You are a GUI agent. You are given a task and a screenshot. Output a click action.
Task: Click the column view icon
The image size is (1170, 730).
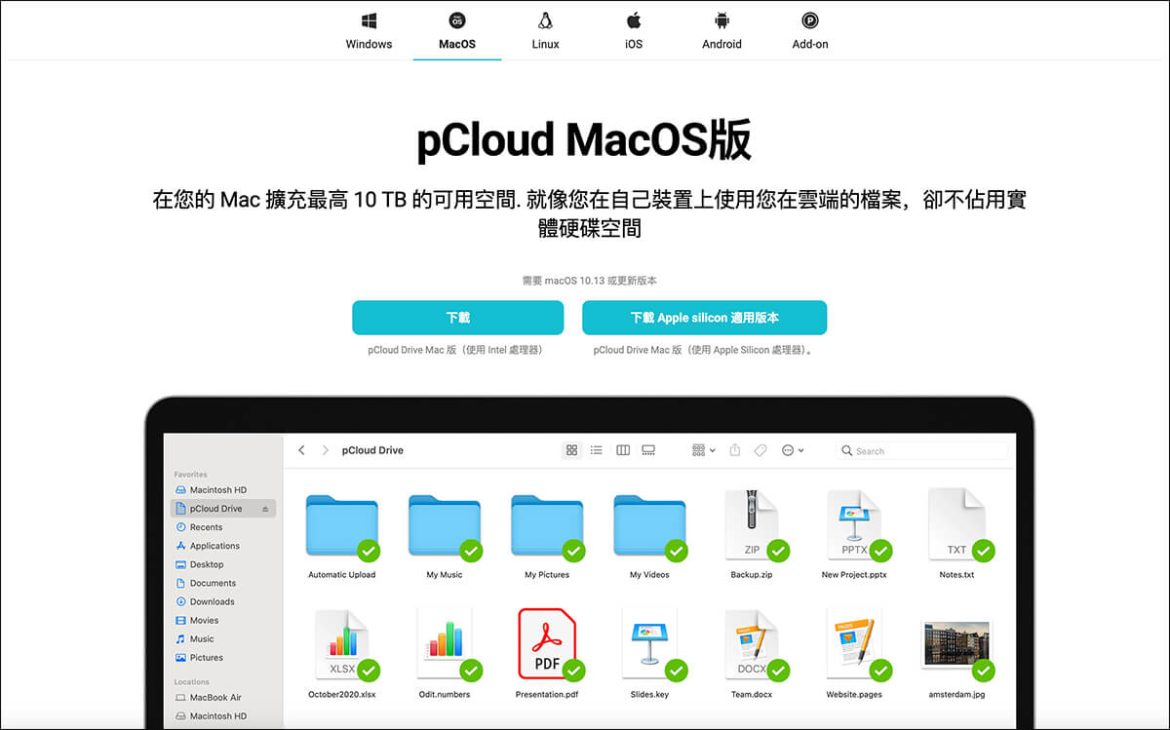coord(623,450)
